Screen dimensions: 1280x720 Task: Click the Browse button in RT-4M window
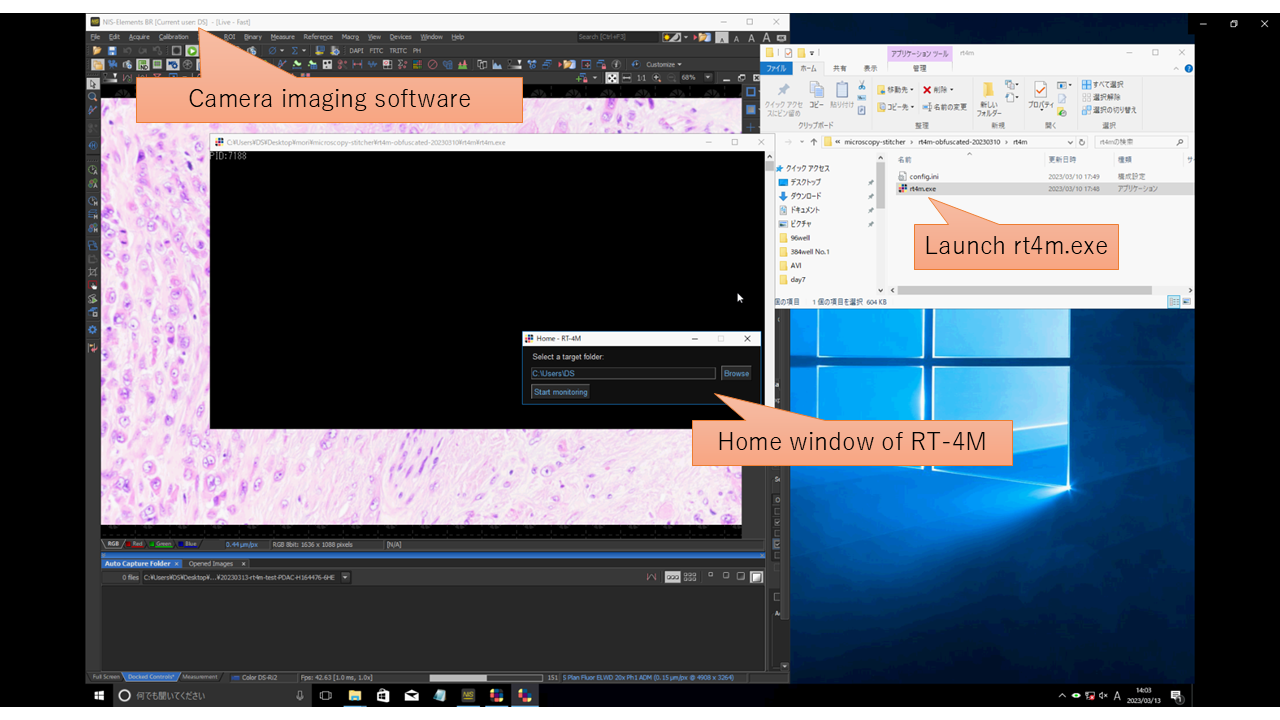click(x=736, y=373)
